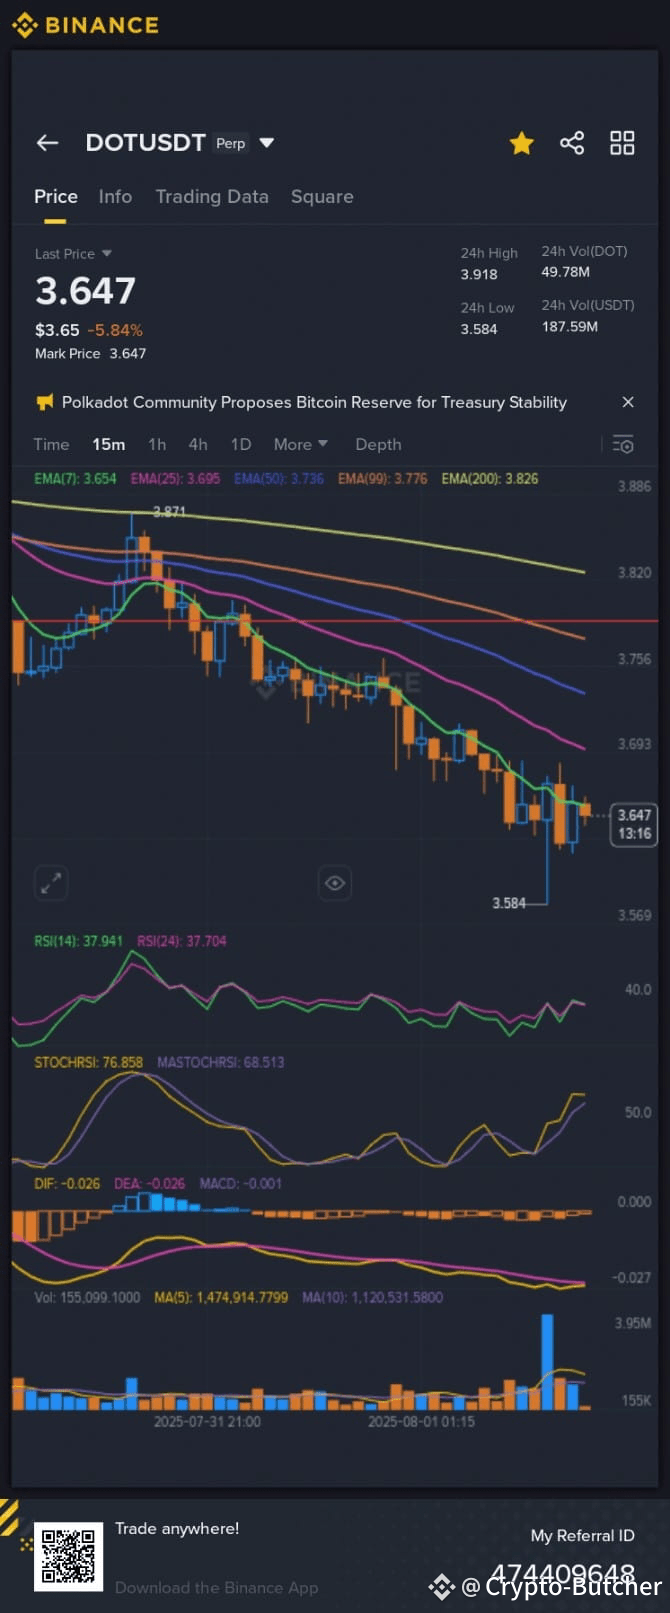Viewport: 670px width, 1613px height.
Task: Open Polkadot Bitcoin Reserve news headline
Action: click(314, 402)
